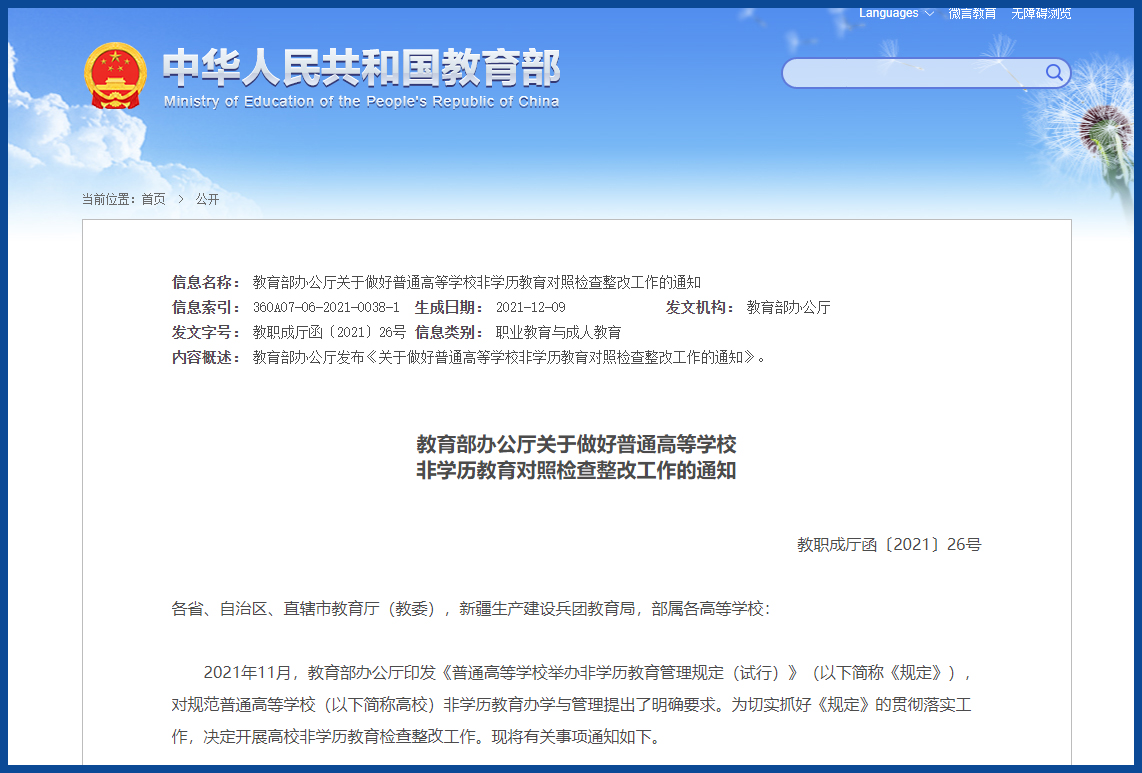Click the generation date 2021-12-09
Image resolution: width=1142 pixels, height=773 pixels.
tap(530, 307)
